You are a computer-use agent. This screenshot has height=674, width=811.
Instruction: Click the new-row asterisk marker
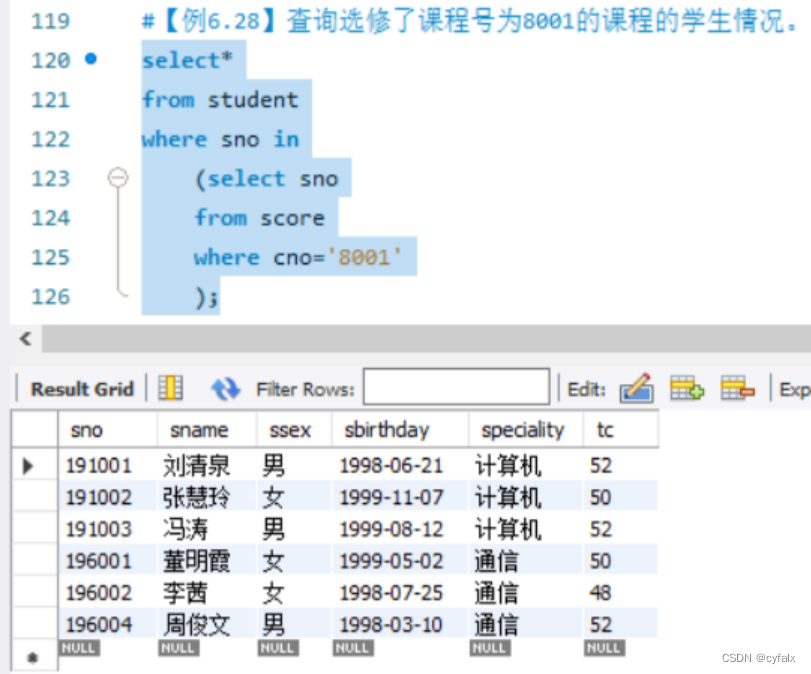point(33,657)
